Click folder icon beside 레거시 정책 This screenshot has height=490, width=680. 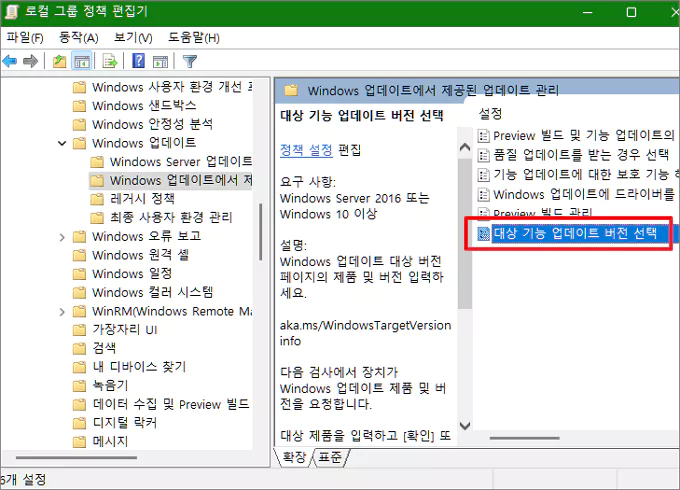[97, 199]
